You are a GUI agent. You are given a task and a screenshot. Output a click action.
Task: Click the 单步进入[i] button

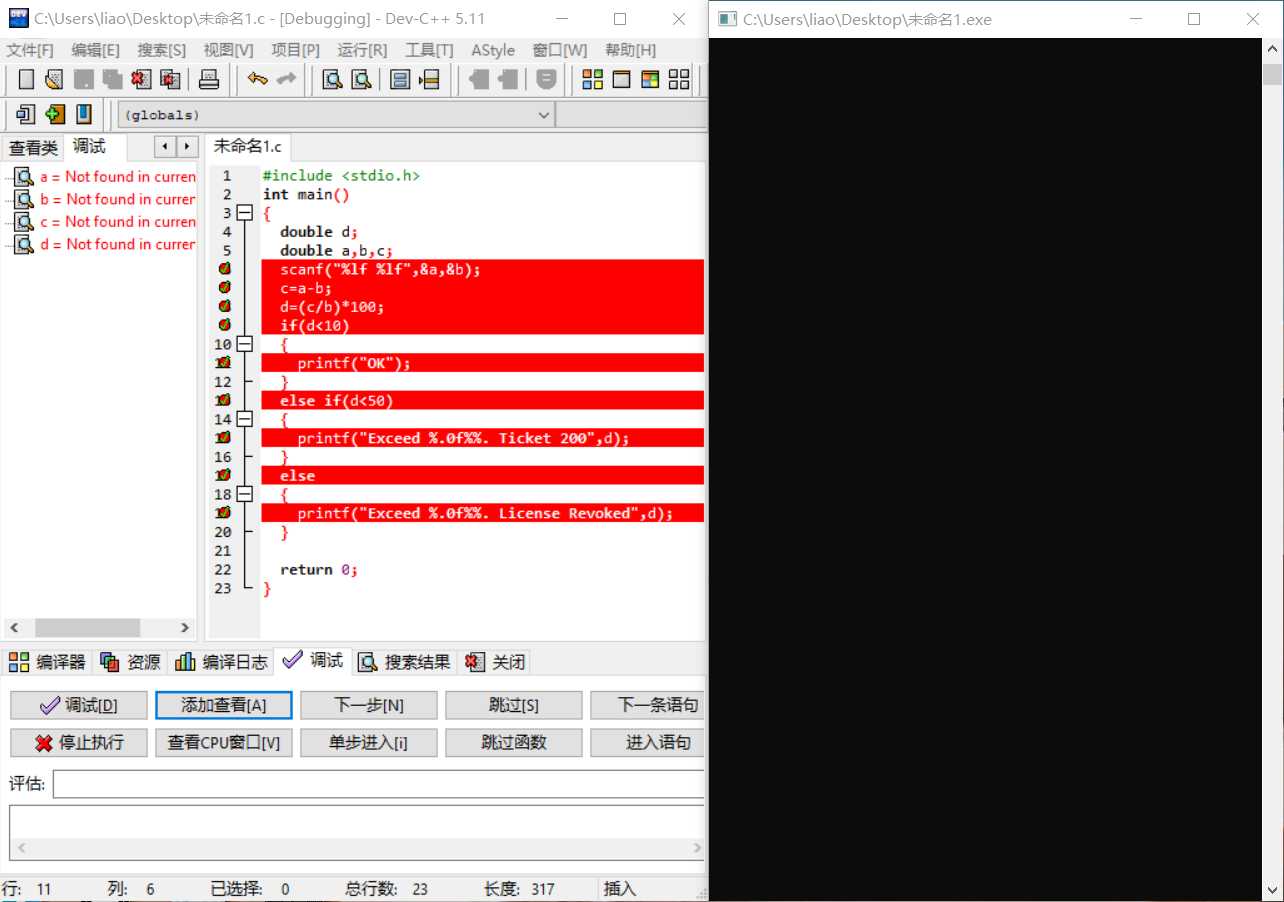tap(369, 742)
